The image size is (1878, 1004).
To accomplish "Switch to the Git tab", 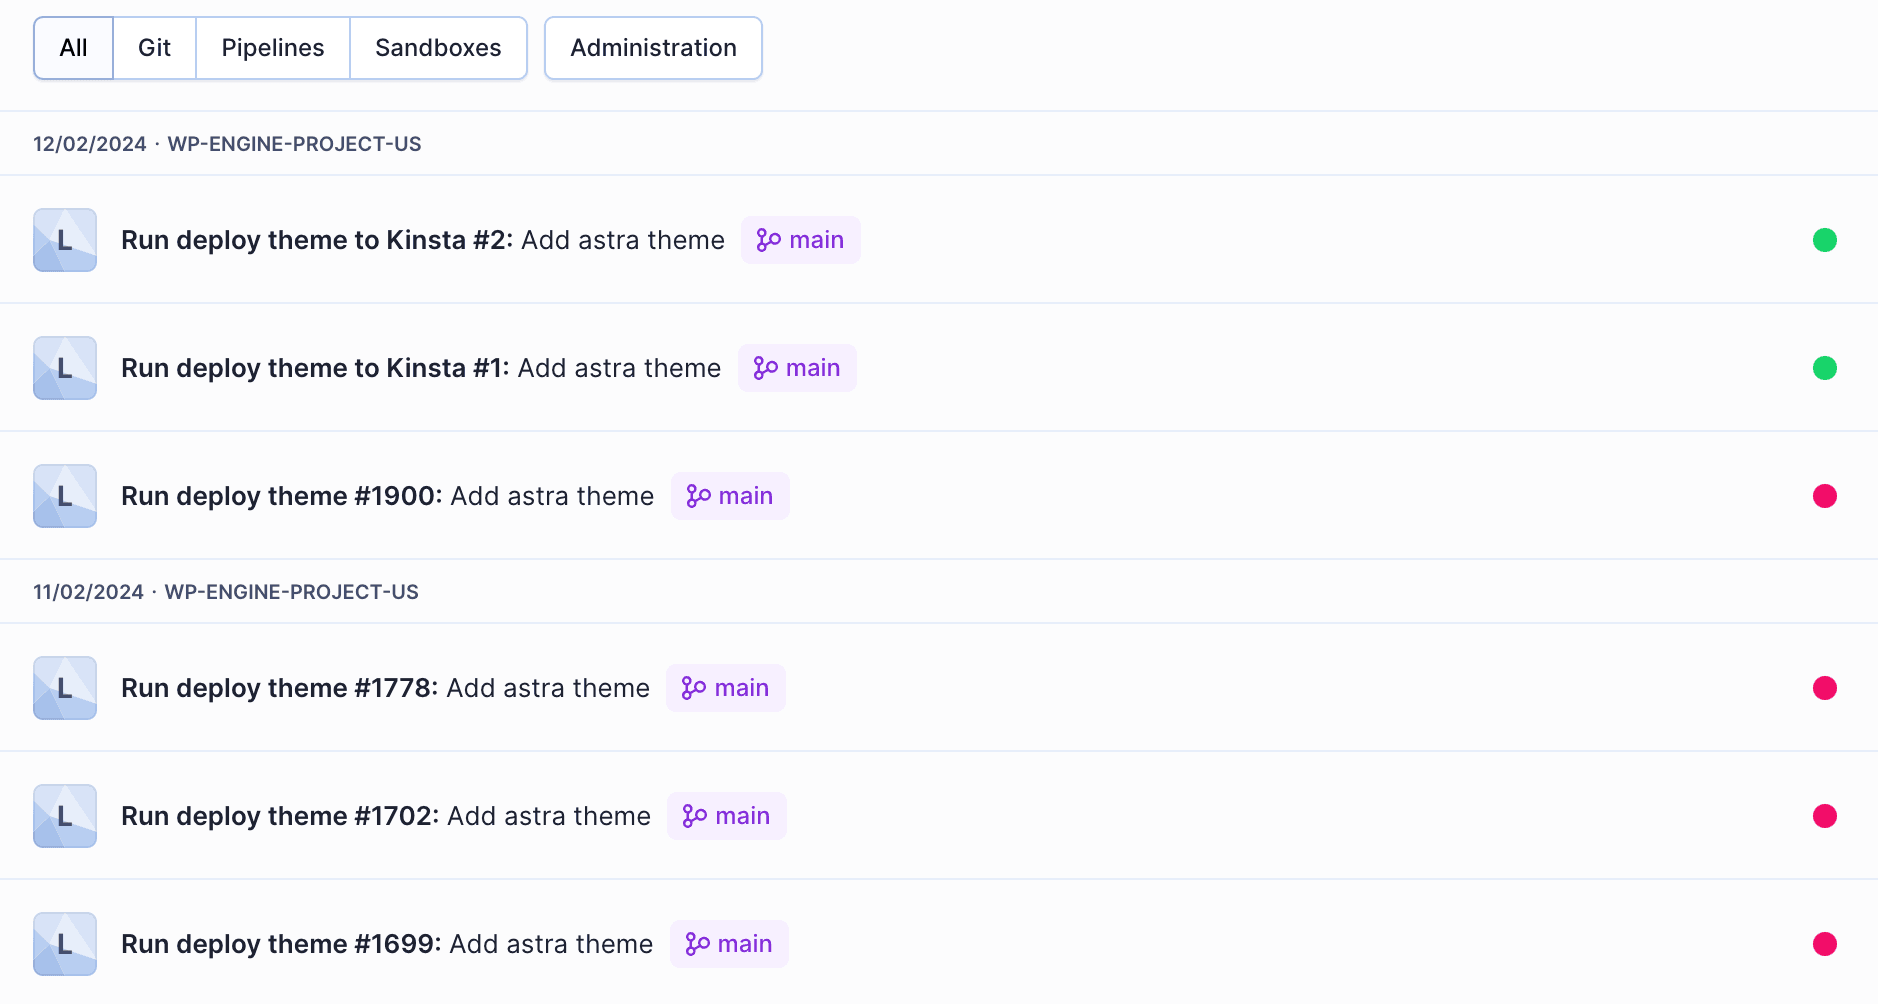I will click(x=154, y=47).
